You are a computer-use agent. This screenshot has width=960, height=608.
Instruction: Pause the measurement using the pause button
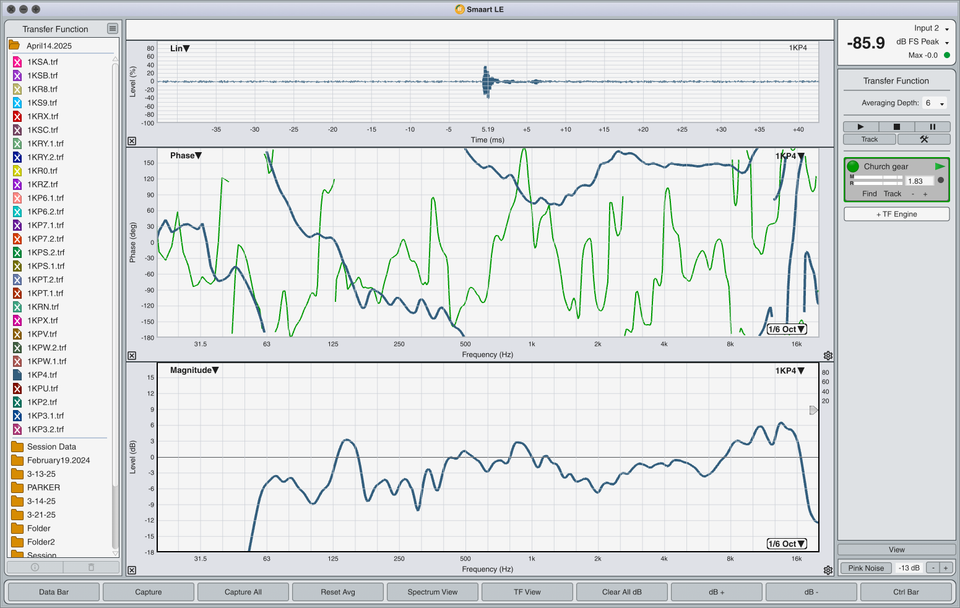(x=932, y=127)
